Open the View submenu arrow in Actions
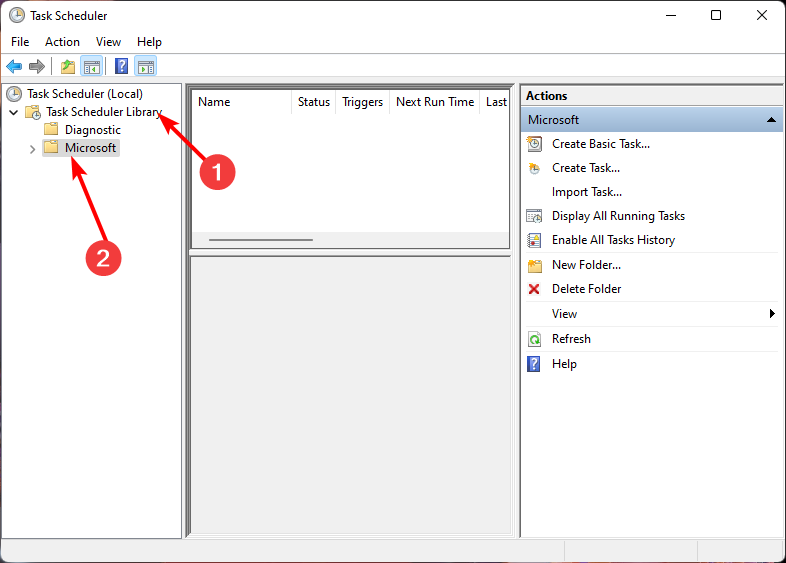Viewport: 786px width, 563px height. pos(772,313)
